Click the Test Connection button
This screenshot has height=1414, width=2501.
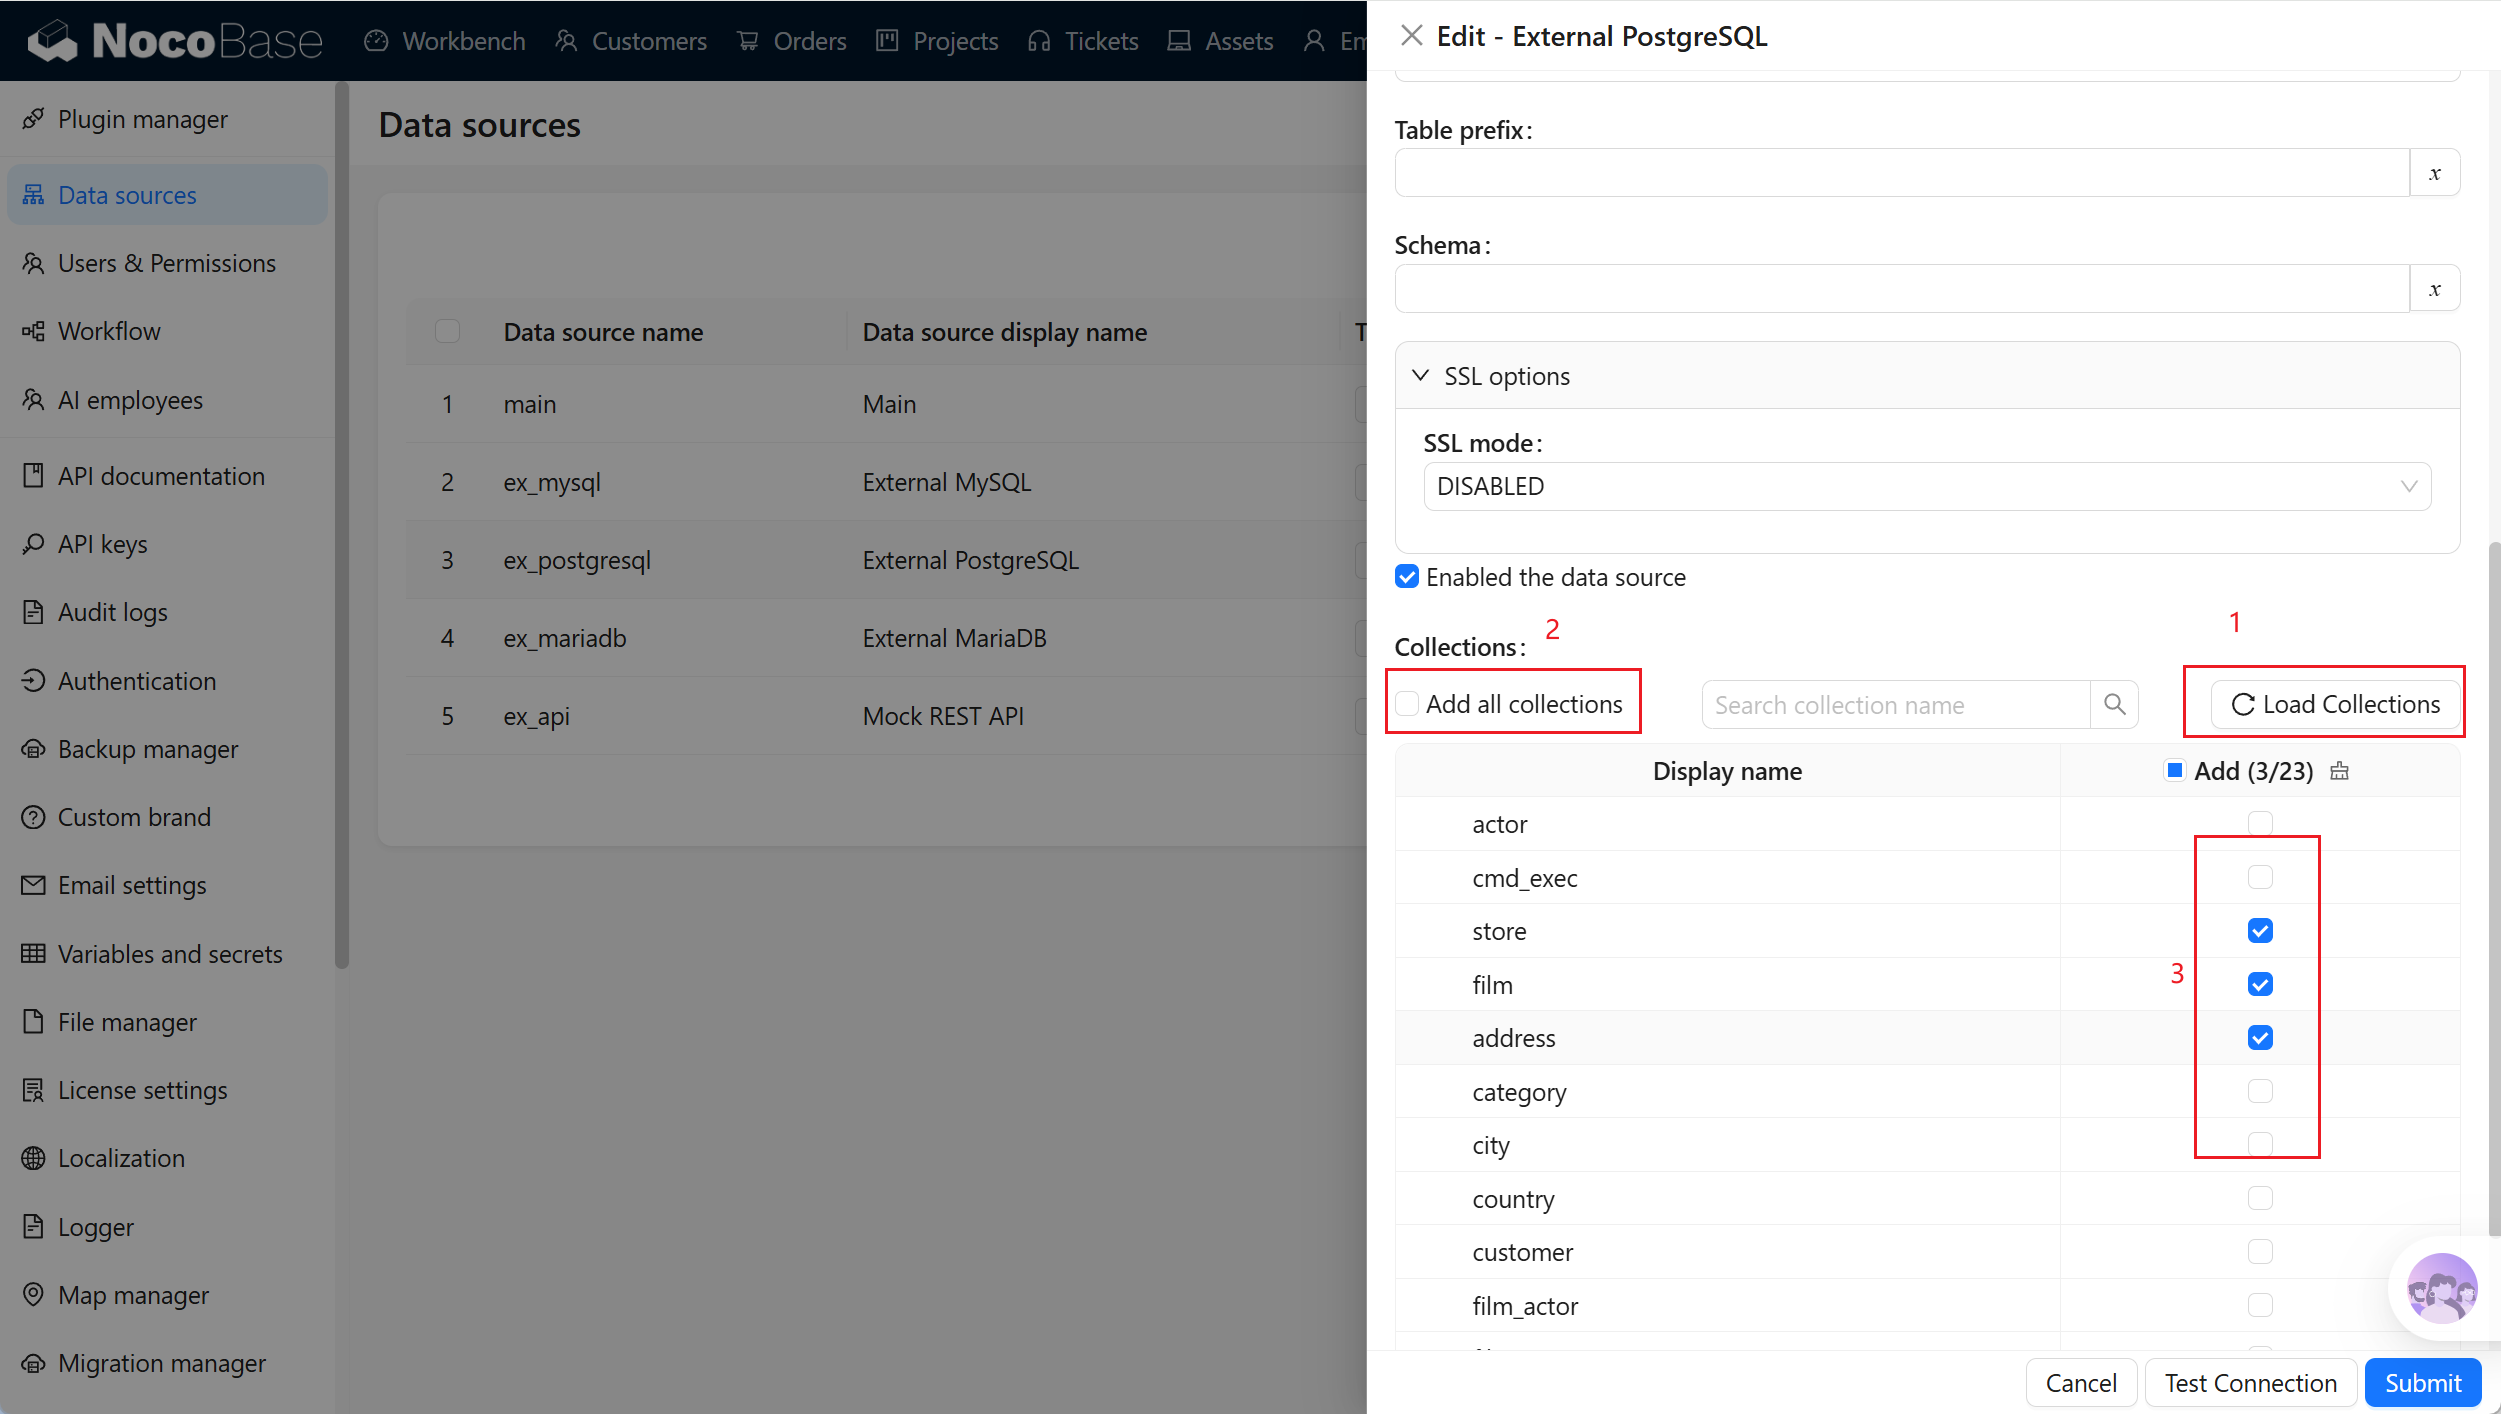click(x=2251, y=1383)
